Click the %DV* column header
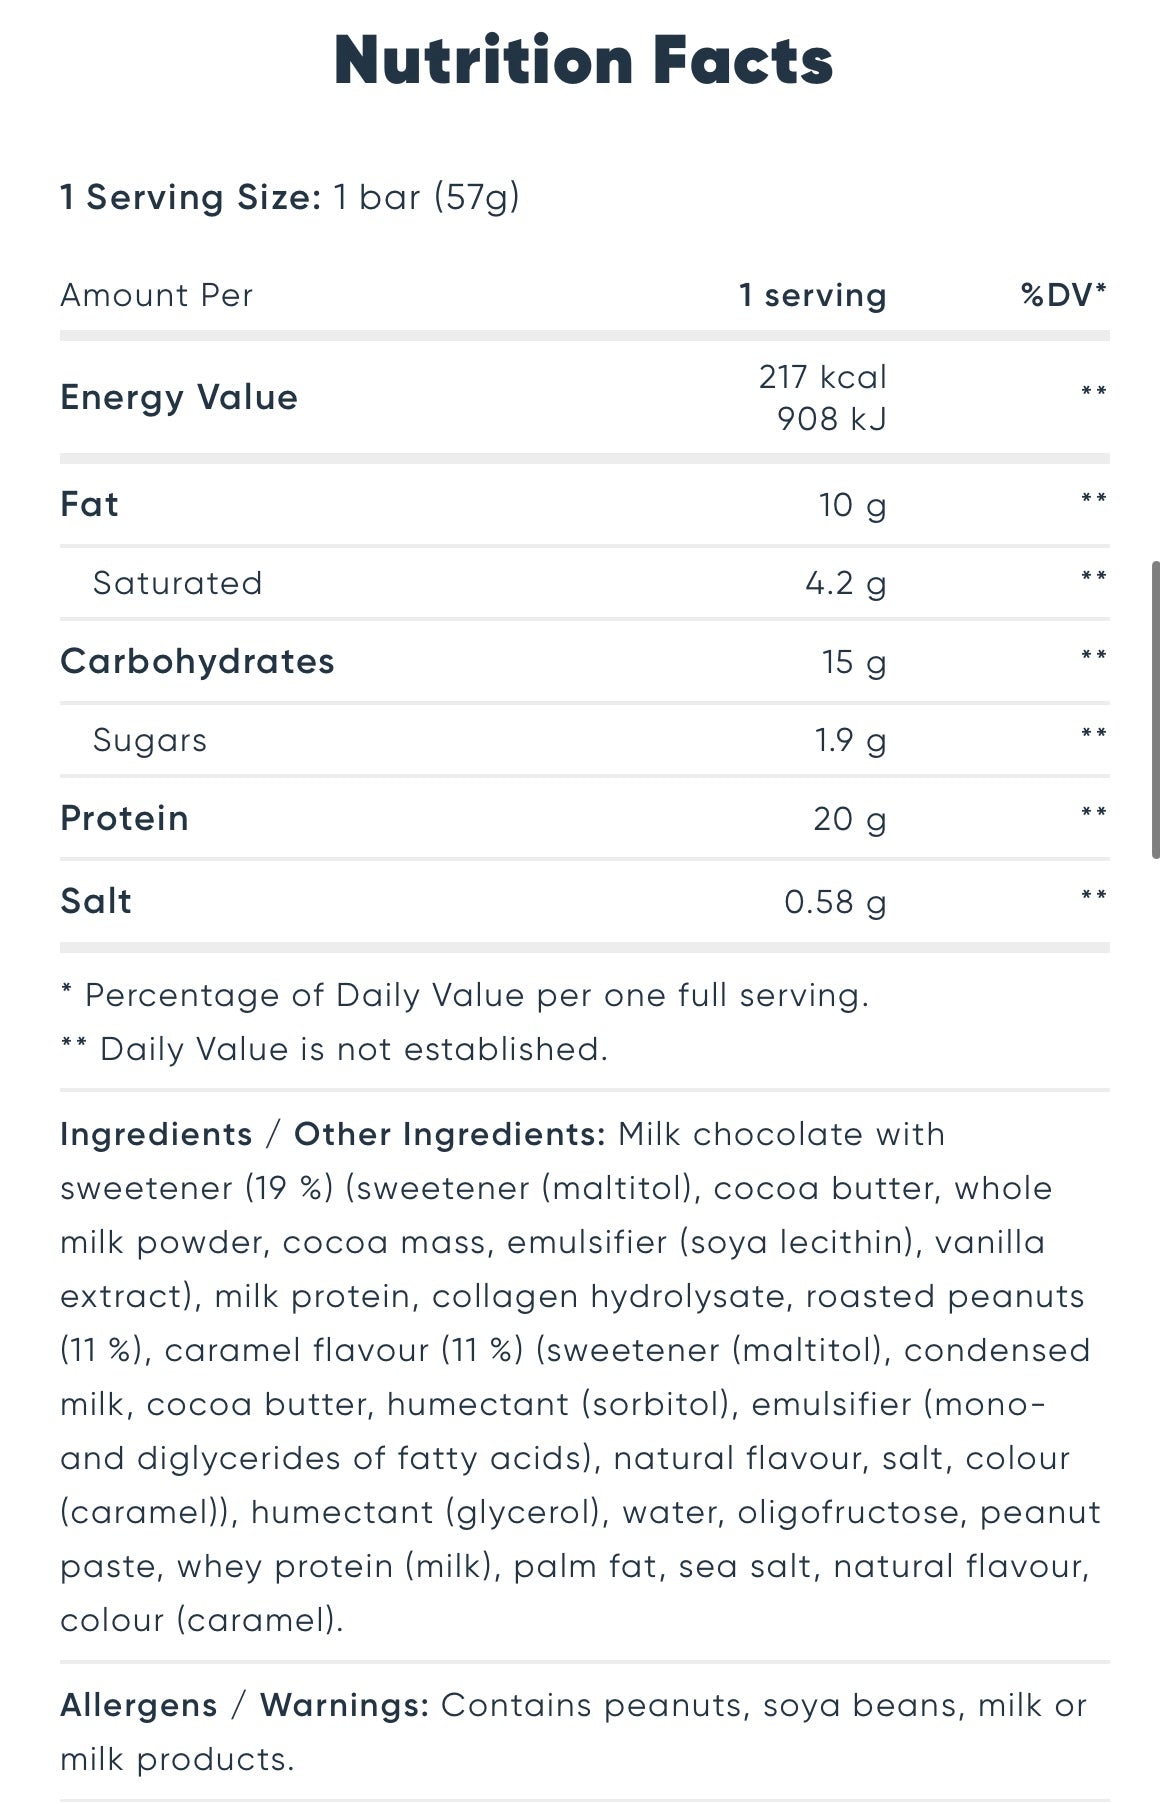The width and height of the screenshot is (1160, 1804). click(1063, 295)
